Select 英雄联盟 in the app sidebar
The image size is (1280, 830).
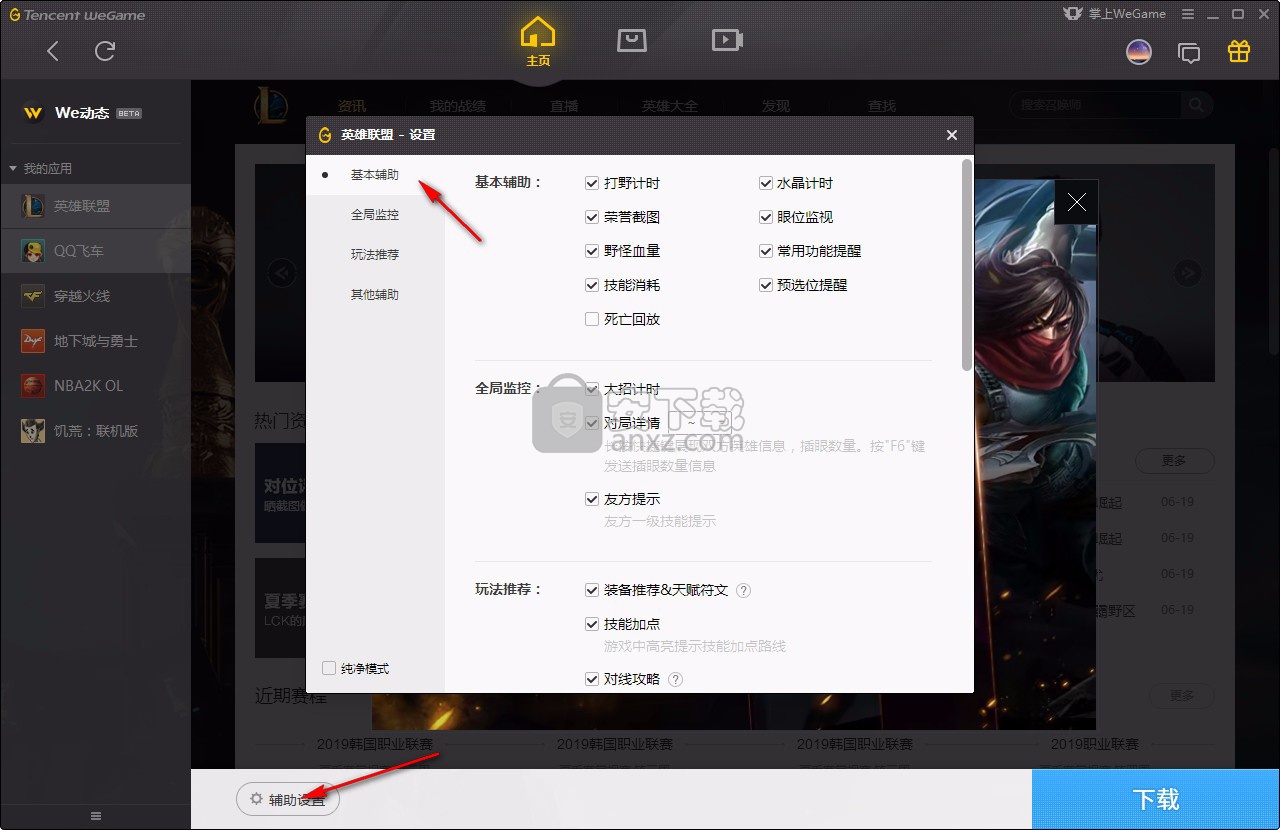[95, 206]
